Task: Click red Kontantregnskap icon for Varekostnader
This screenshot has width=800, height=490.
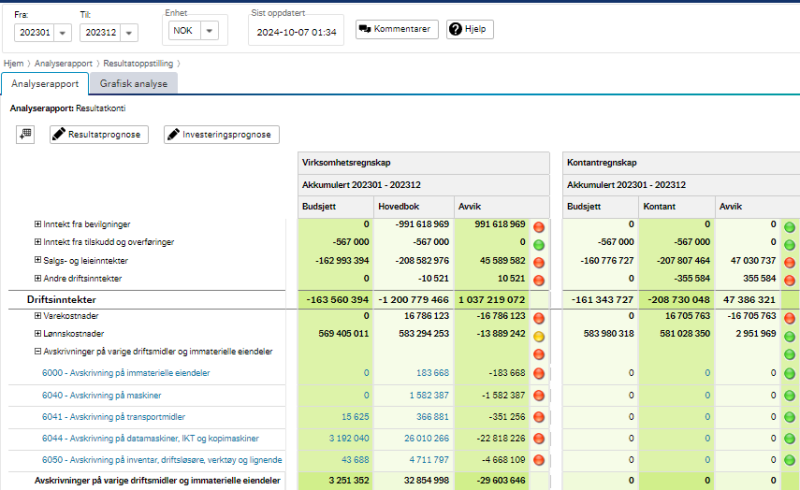Action: (x=790, y=318)
